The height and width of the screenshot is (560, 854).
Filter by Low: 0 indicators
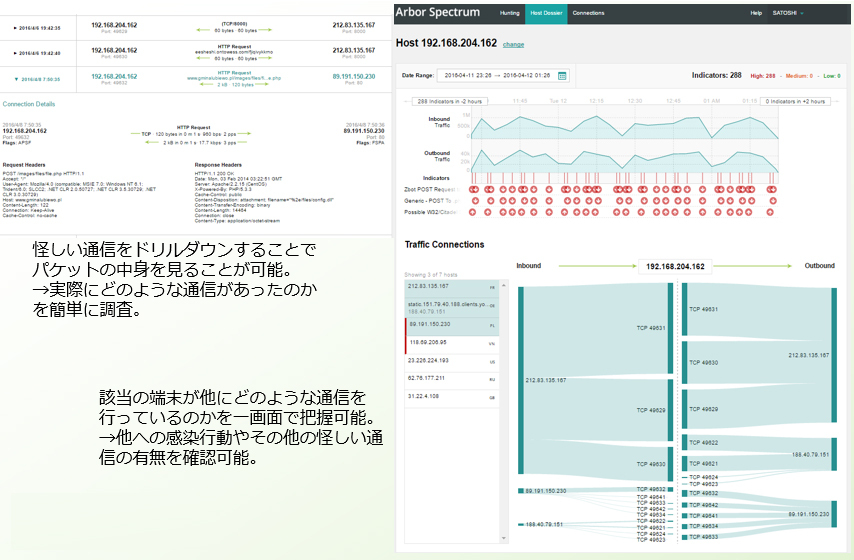tap(832, 76)
